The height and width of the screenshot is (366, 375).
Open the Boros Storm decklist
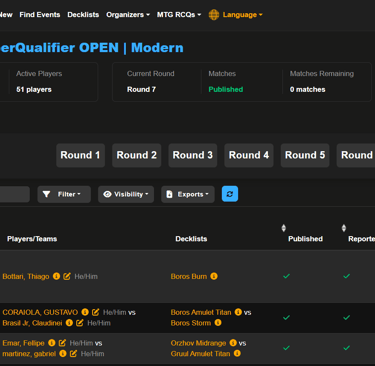pyautogui.click(x=191, y=323)
